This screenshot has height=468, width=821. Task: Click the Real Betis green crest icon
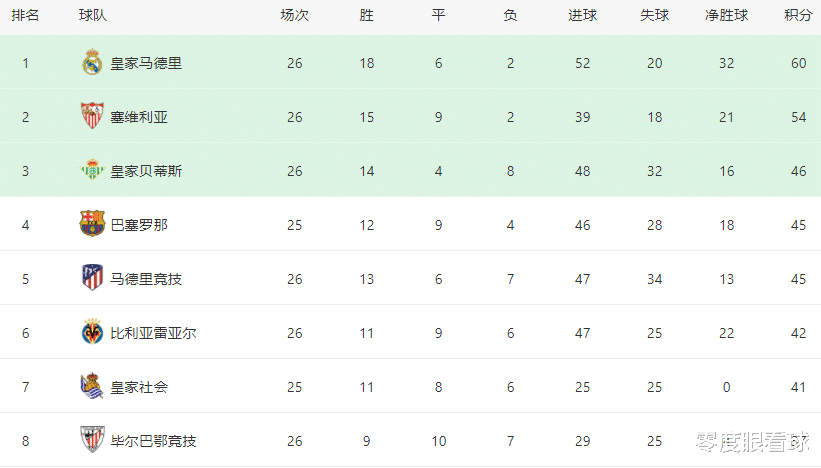click(x=92, y=170)
